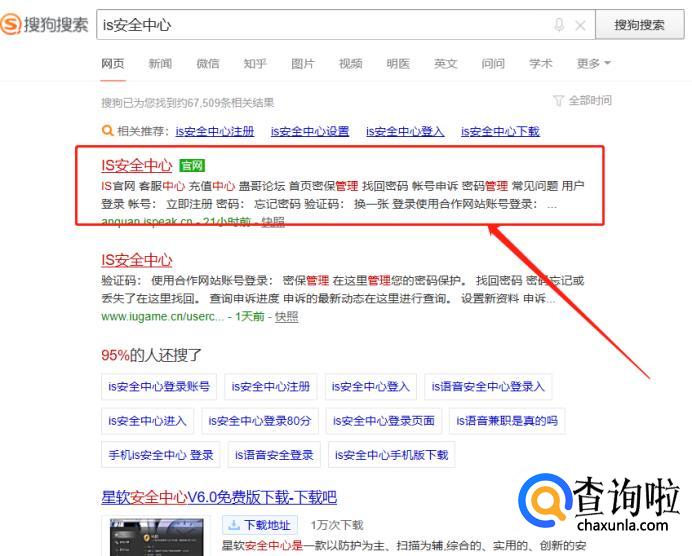Click suggestion is语音安全登录
Image resolution: width=692 pixels, height=556 pixels.
274,455
